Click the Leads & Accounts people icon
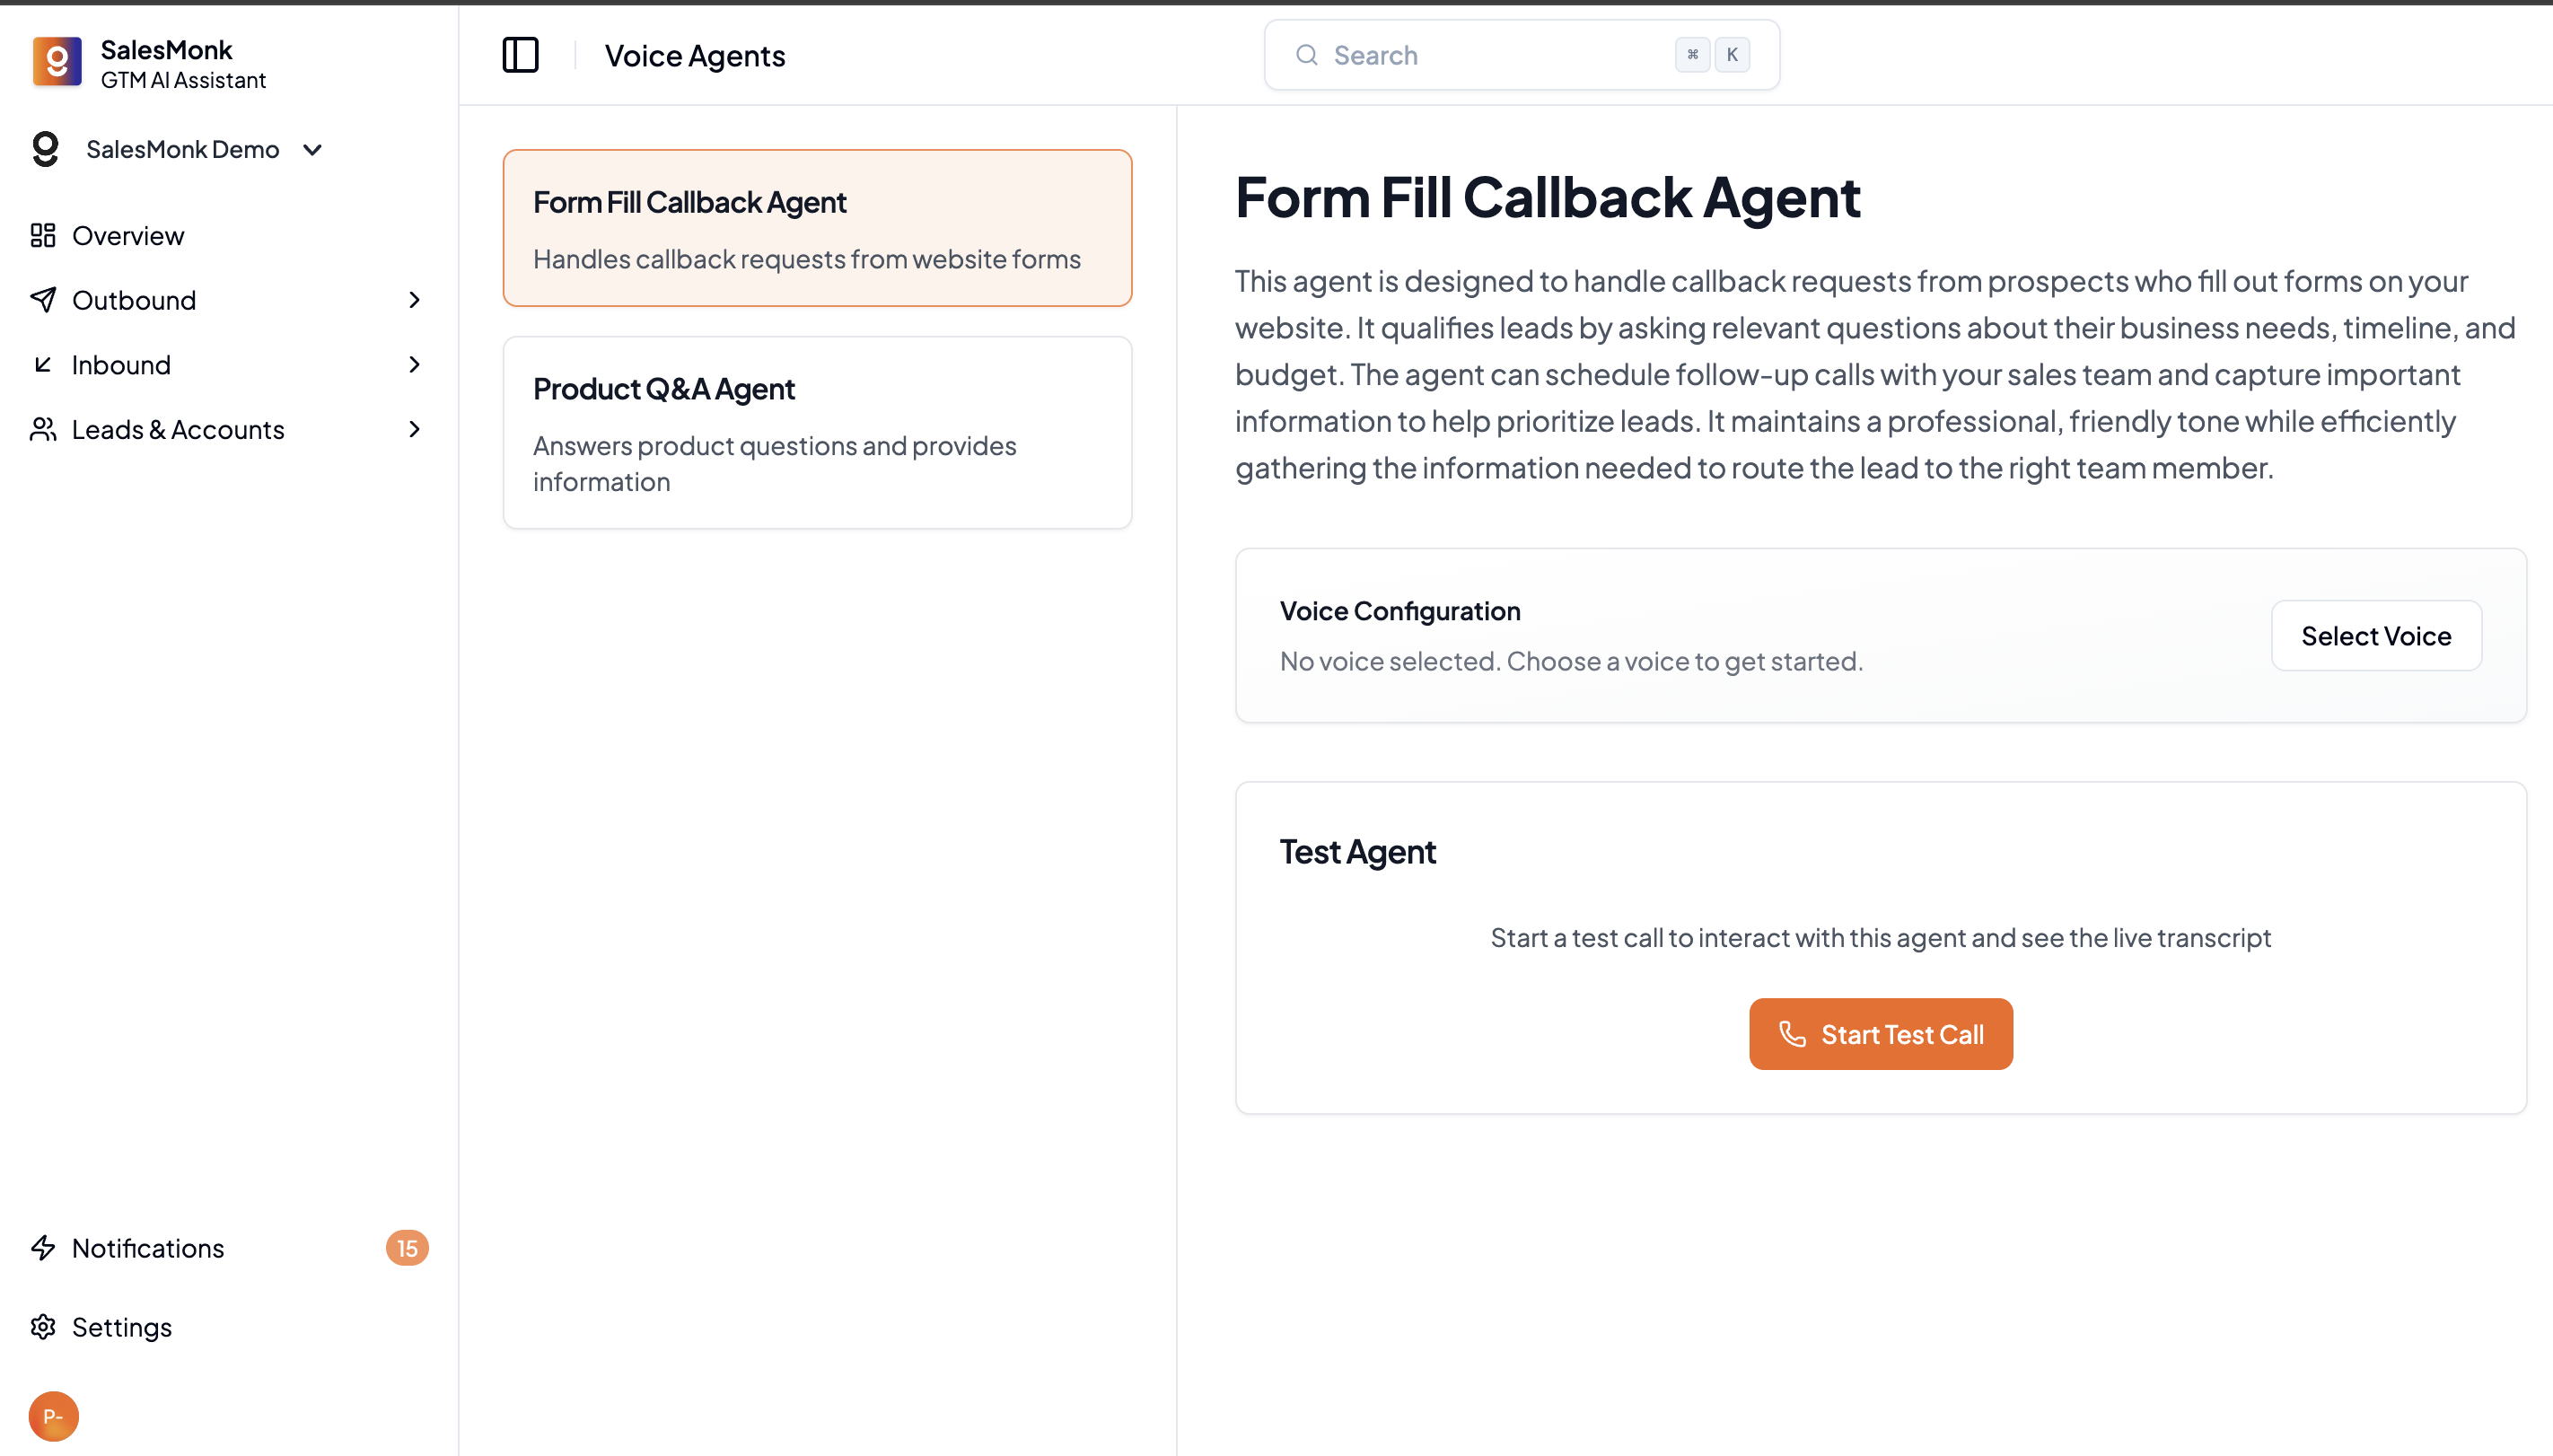This screenshot has width=2553, height=1456. [43, 430]
